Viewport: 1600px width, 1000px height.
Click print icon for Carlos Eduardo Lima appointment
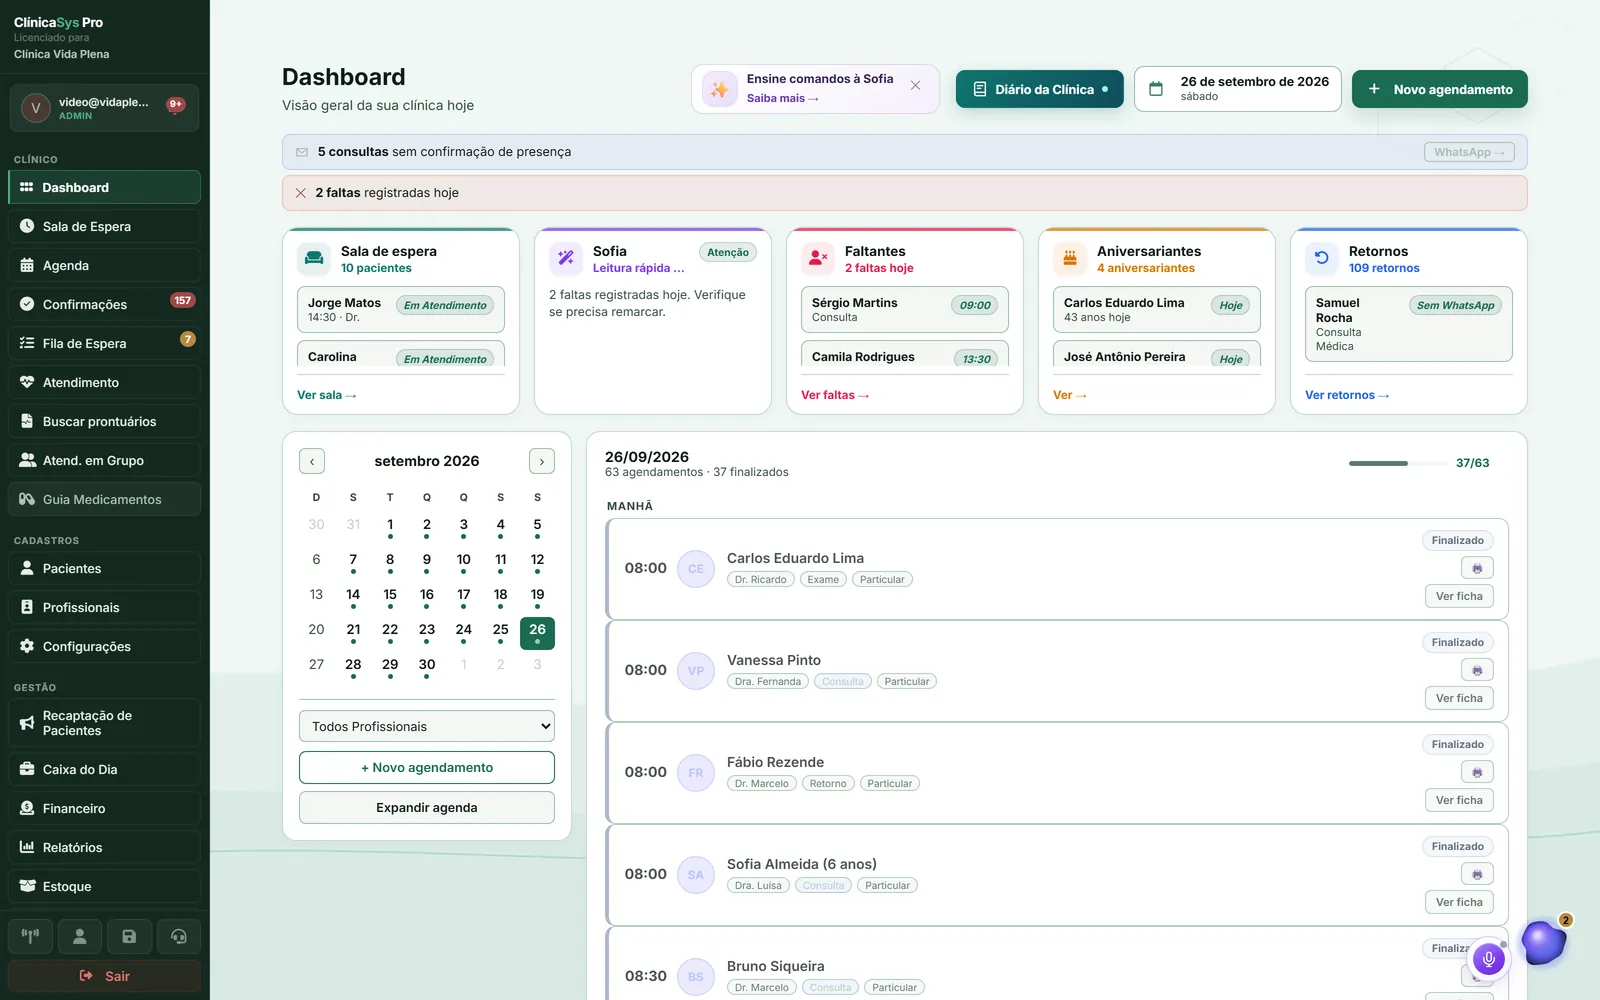(x=1477, y=568)
